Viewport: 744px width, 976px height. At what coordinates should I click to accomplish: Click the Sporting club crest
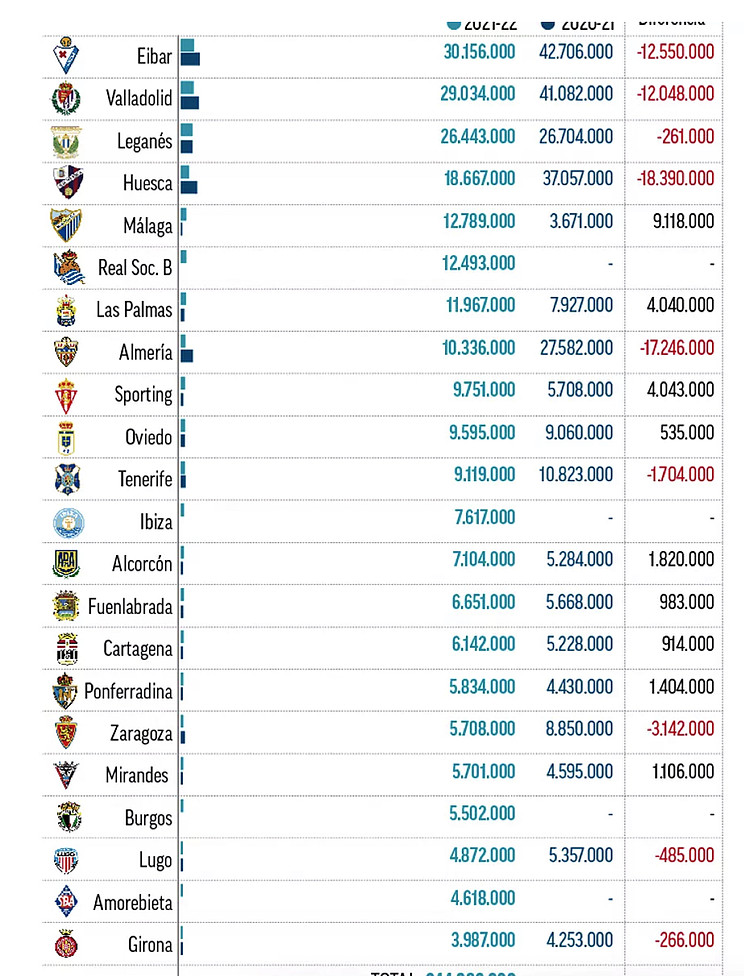(x=66, y=395)
